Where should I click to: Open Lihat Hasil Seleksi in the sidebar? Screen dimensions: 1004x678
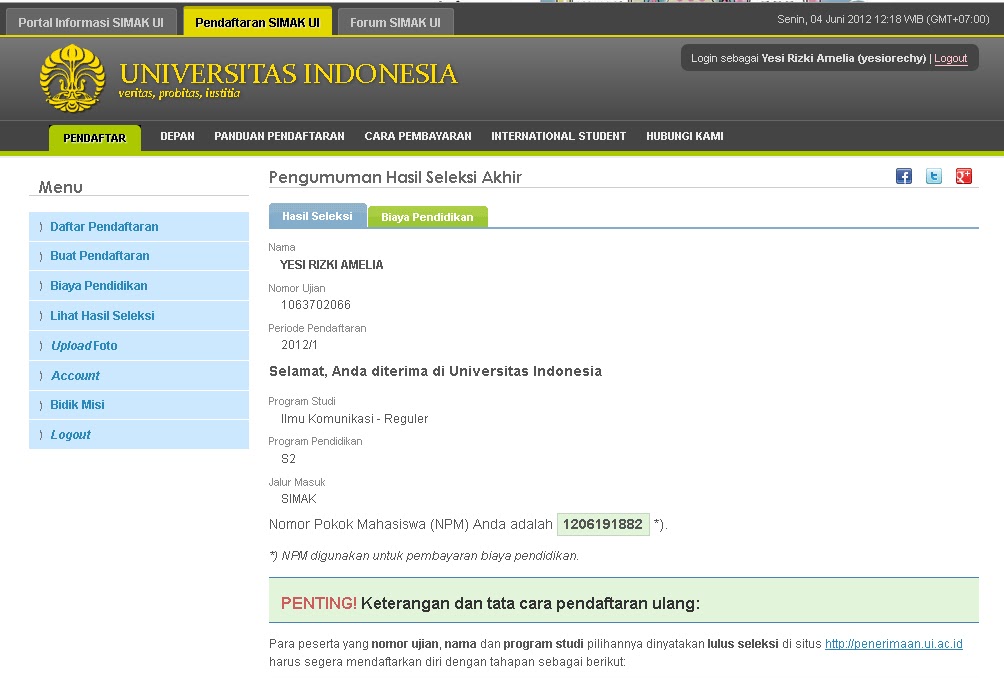point(139,316)
